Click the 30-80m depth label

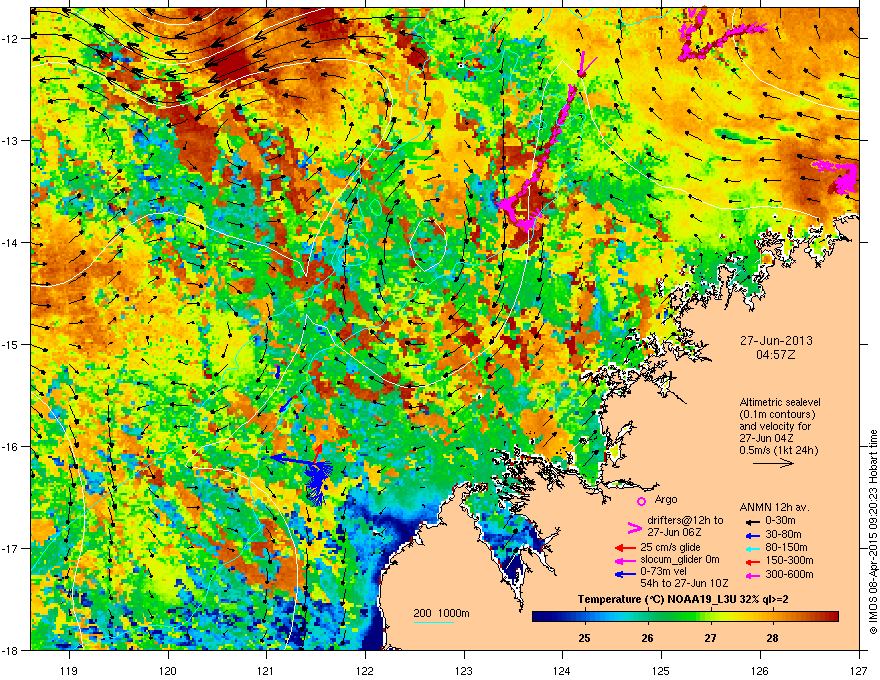coord(783,534)
